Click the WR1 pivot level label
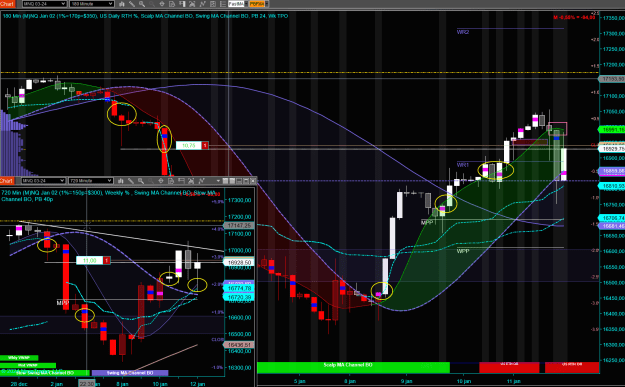625x387 pixels. click(x=462, y=165)
